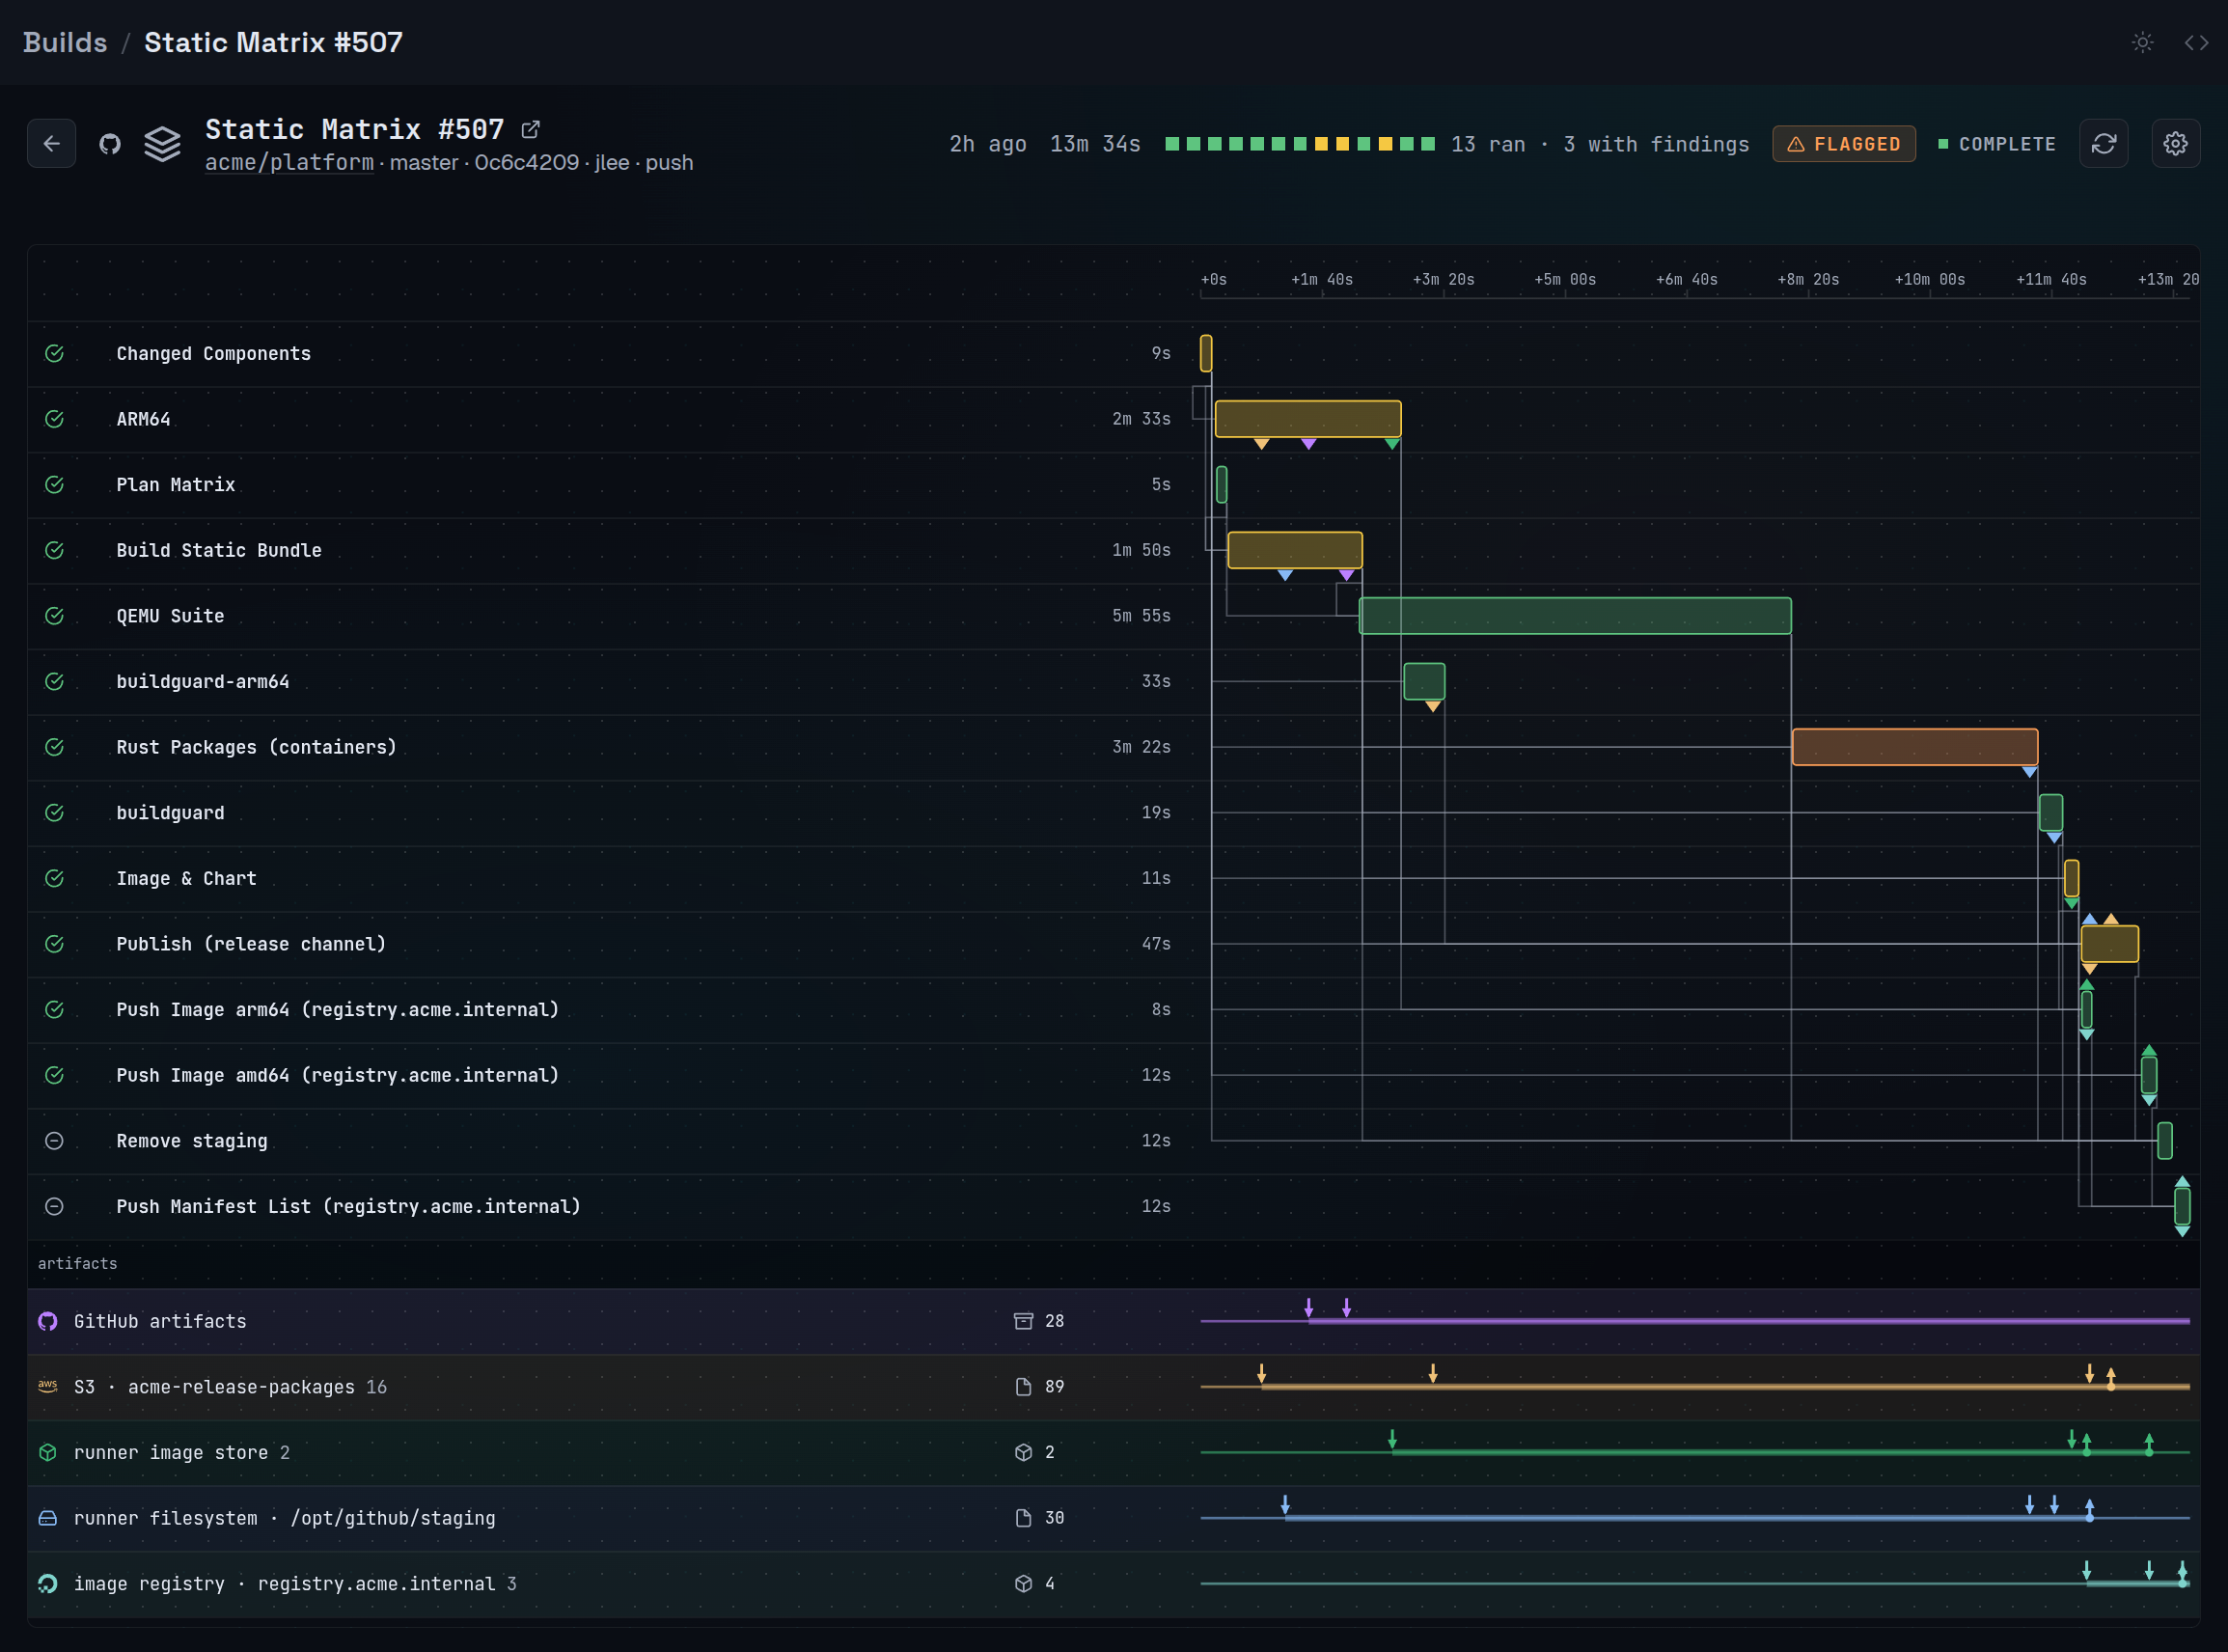This screenshot has height=1652, width=2228.
Task: Click the S3 file count 89
Action: [1039, 1387]
